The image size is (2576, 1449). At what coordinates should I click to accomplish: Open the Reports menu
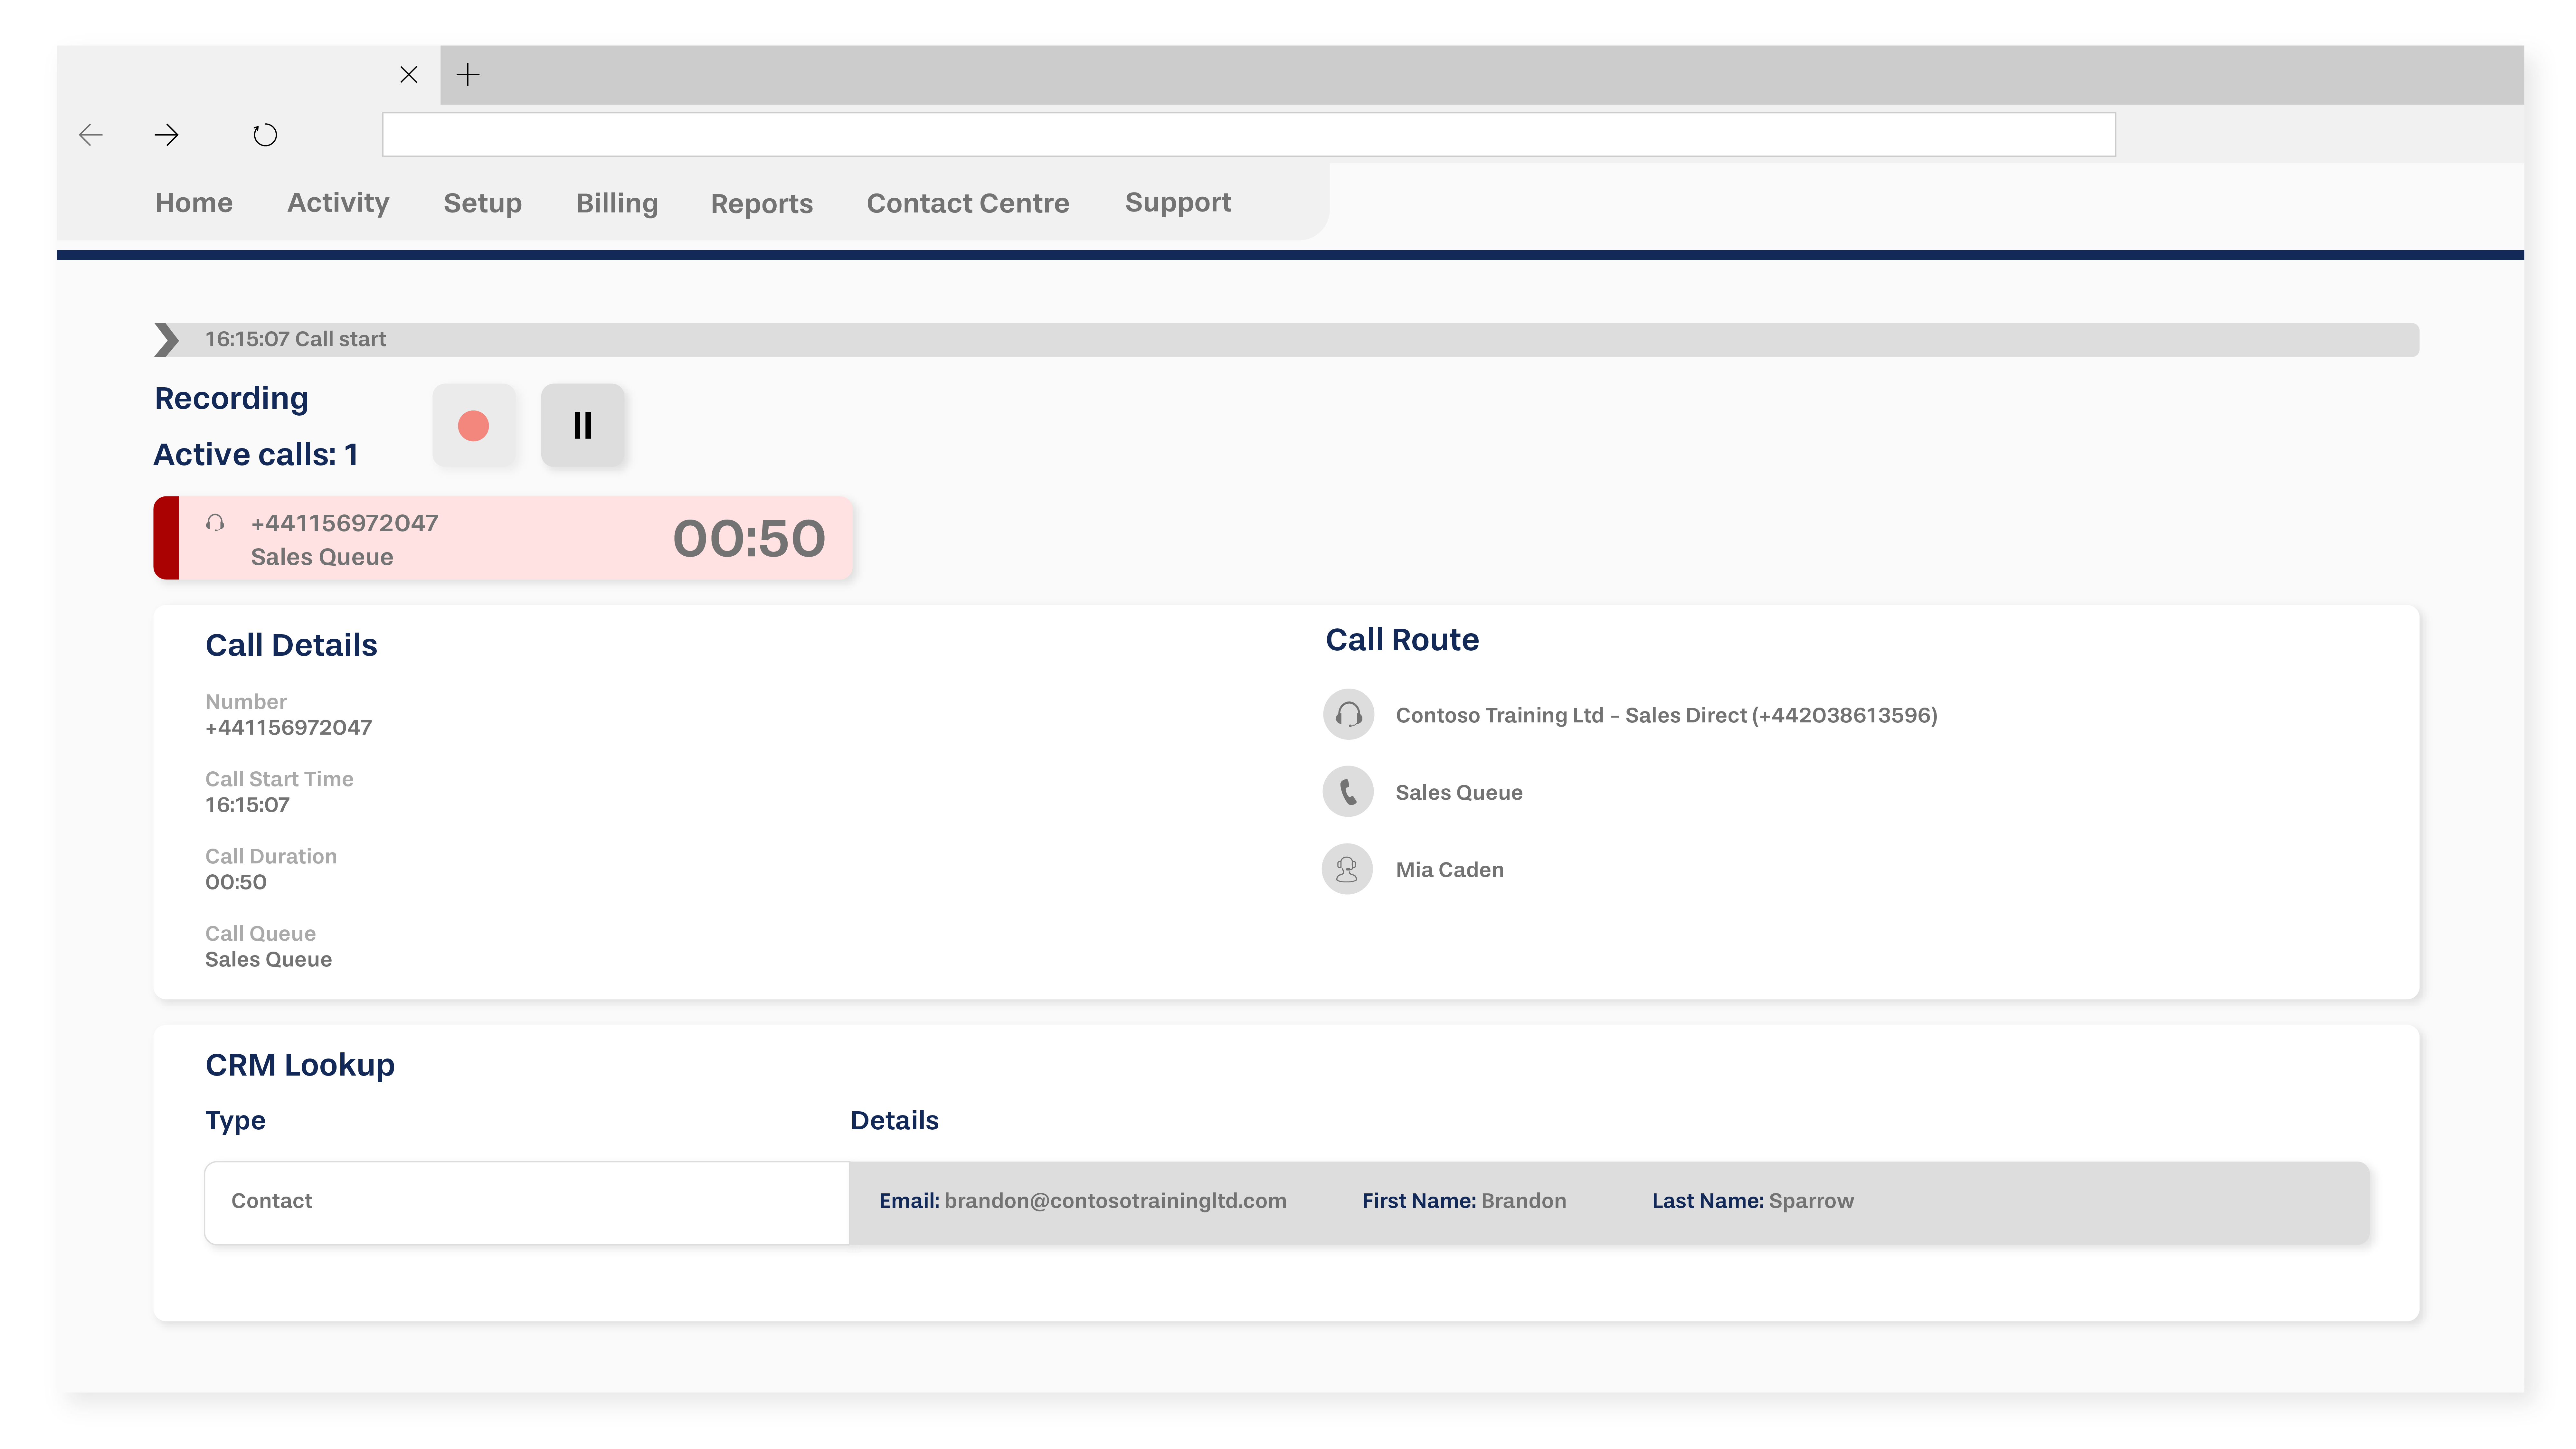(762, 204)
